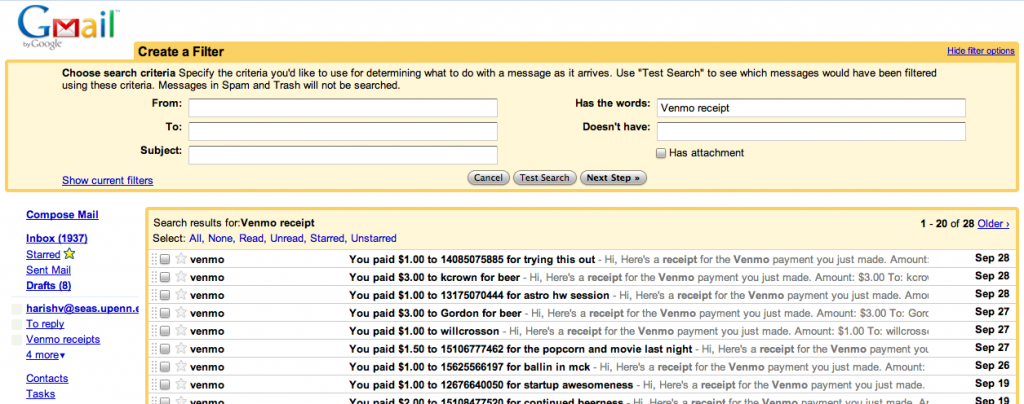The width and height of the screenshot is (1024, 404).
Task: Open the Venmo receipts label
Action: click(x=63, y=339)
